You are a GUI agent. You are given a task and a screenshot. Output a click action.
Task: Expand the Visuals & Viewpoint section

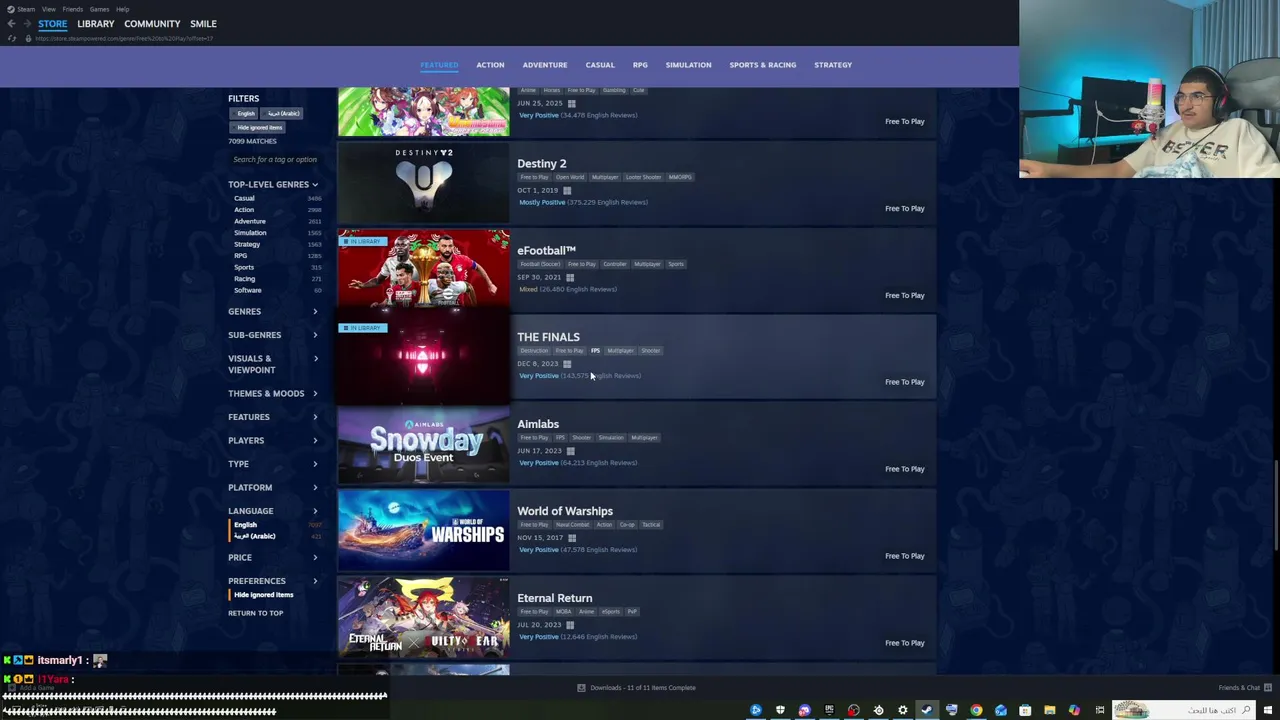pyautogui.click(x=273, y=364)
